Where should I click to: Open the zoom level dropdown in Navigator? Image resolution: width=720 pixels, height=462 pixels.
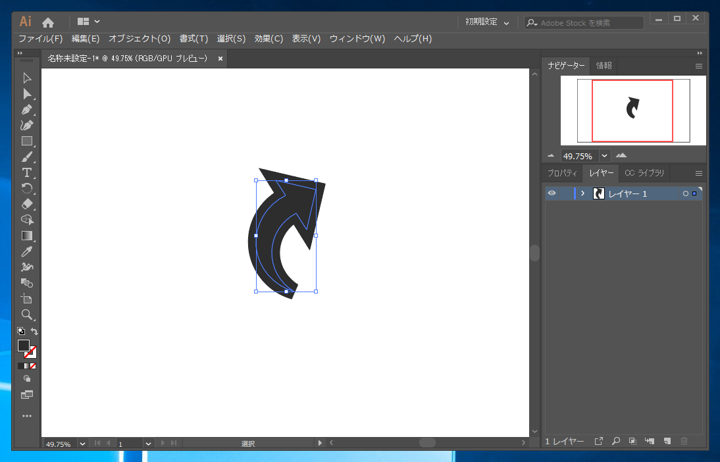(605, 156)
